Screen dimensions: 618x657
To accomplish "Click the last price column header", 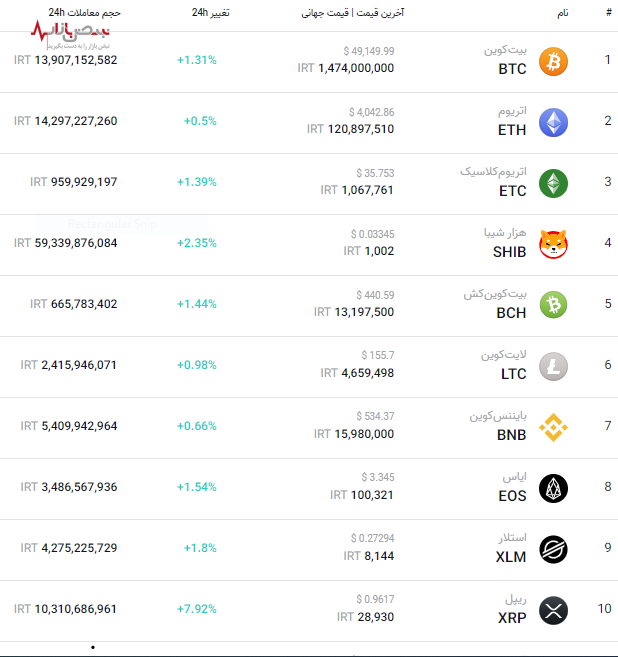I will click(x=352, y=14).
